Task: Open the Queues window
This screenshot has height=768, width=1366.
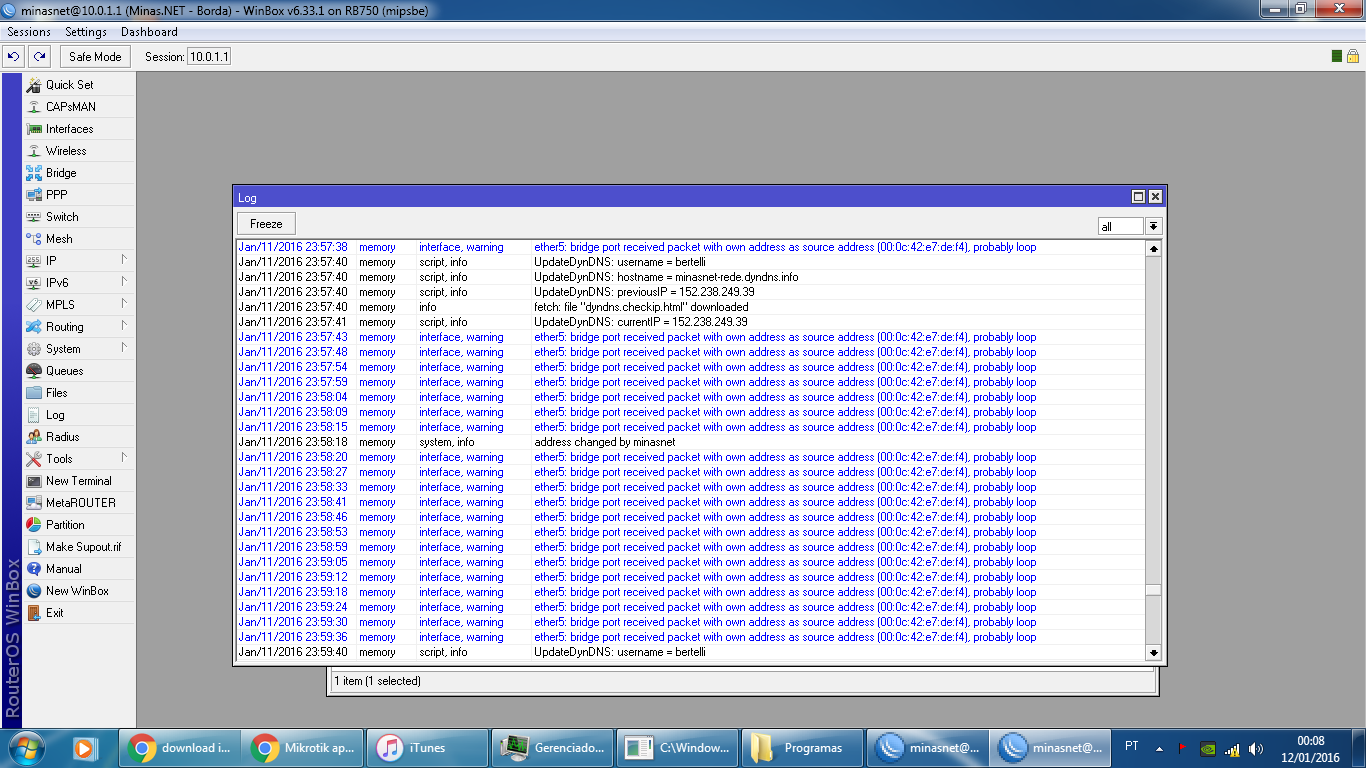Action: click(x=79, y=371)
